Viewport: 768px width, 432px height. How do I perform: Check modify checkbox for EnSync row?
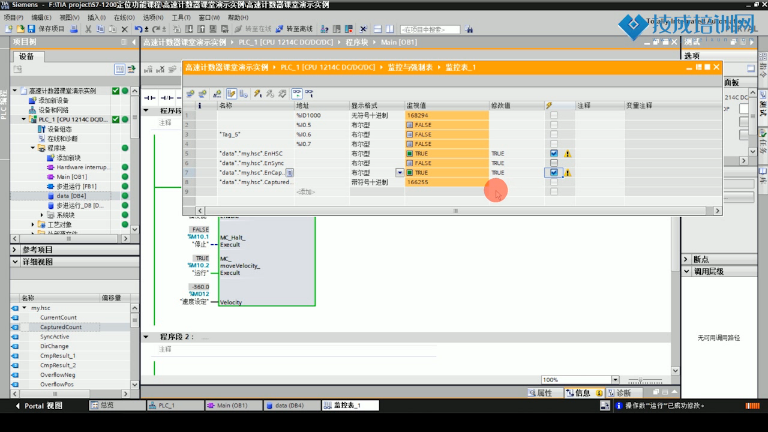point(554,163)
